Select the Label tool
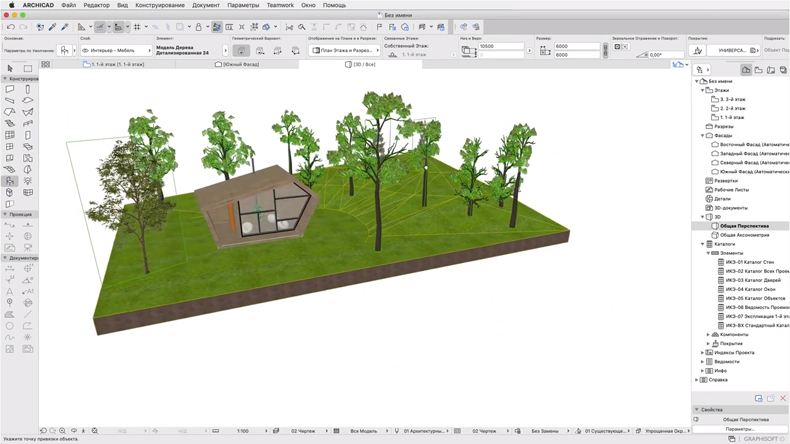This screenshot has width=790, height=444. click(x=28, y=291)
